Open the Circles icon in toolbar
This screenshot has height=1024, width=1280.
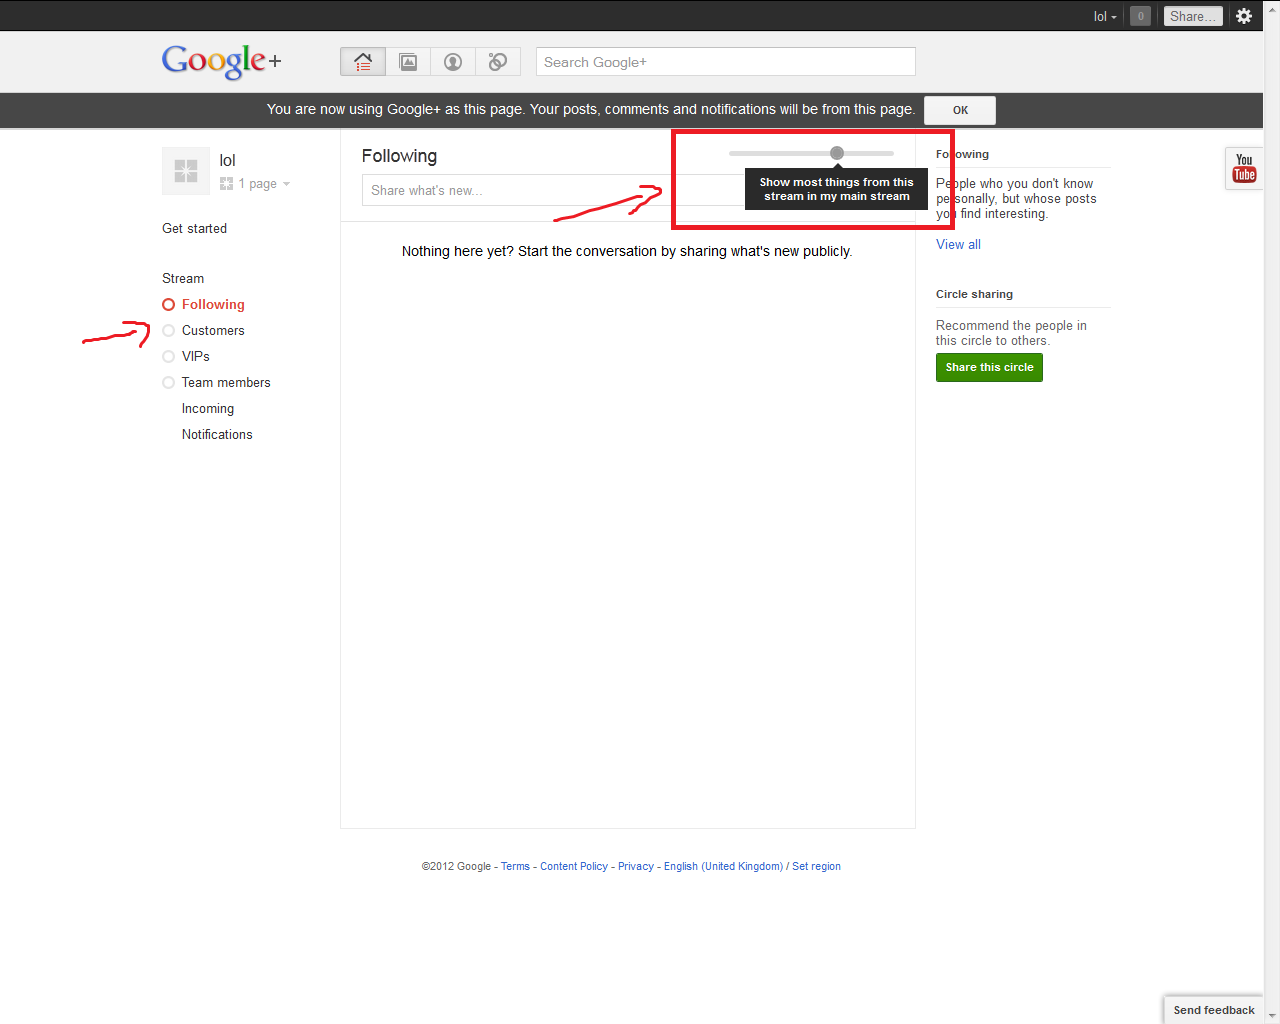pyautogui.click(x=498, y=62)
